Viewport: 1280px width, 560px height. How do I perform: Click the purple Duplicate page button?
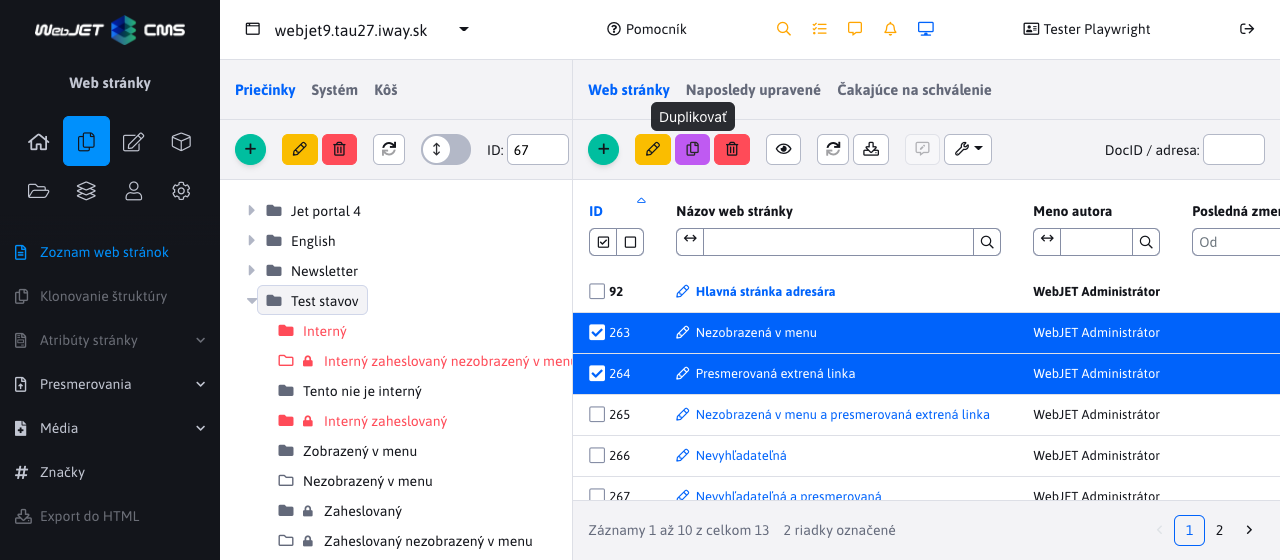click(692, 150)
